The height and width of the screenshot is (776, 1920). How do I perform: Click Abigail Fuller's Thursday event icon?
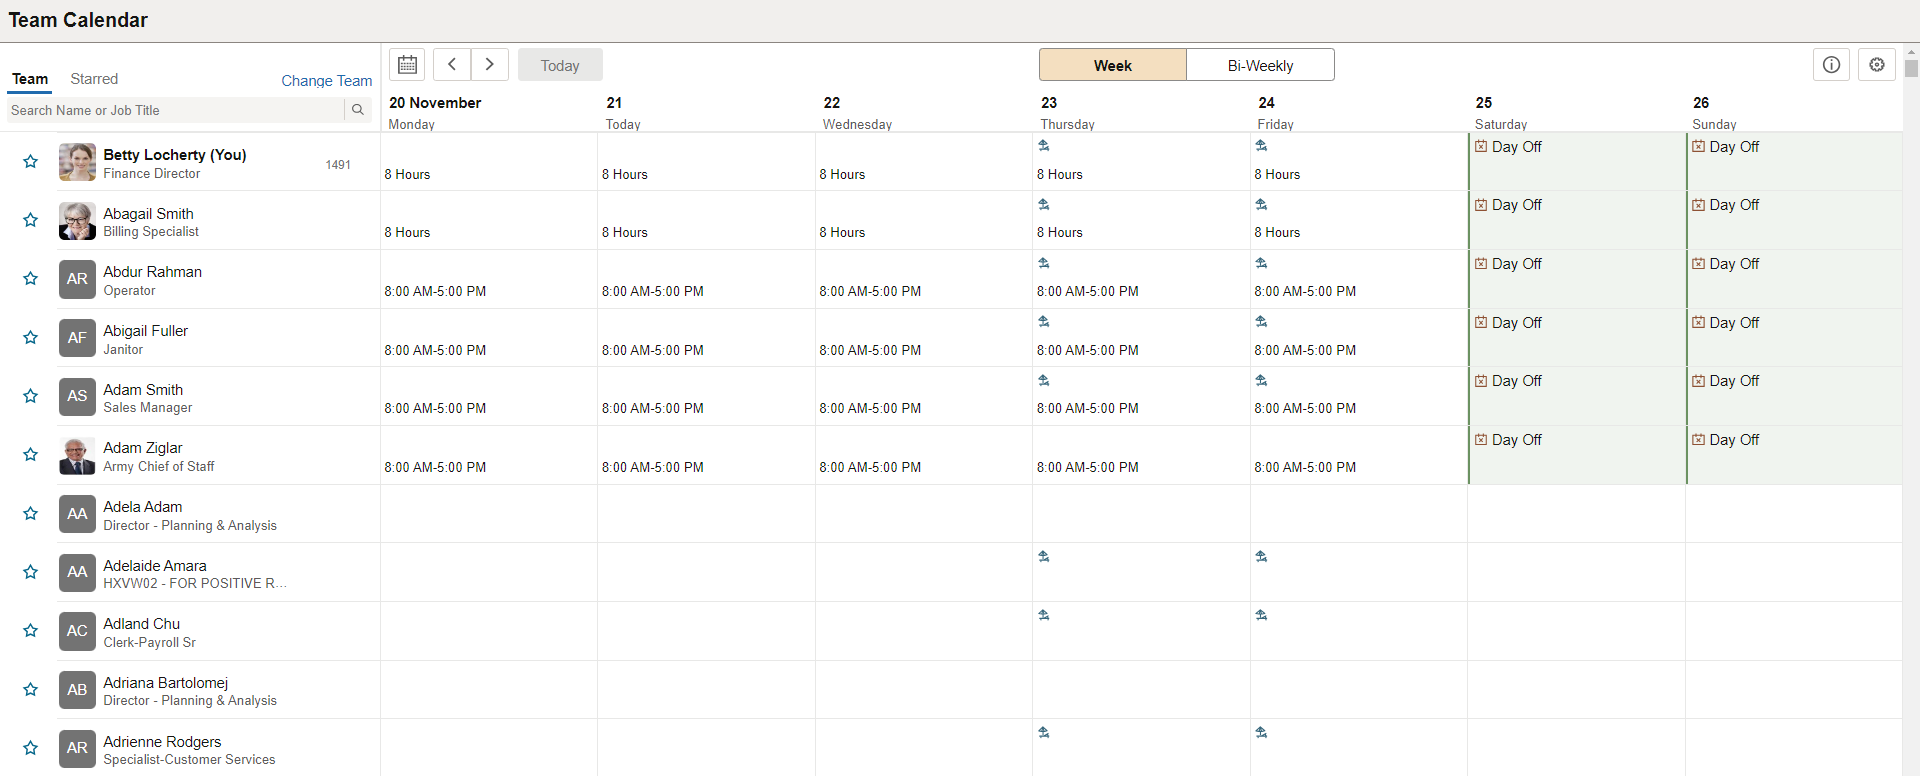[x=1044, y=322]
